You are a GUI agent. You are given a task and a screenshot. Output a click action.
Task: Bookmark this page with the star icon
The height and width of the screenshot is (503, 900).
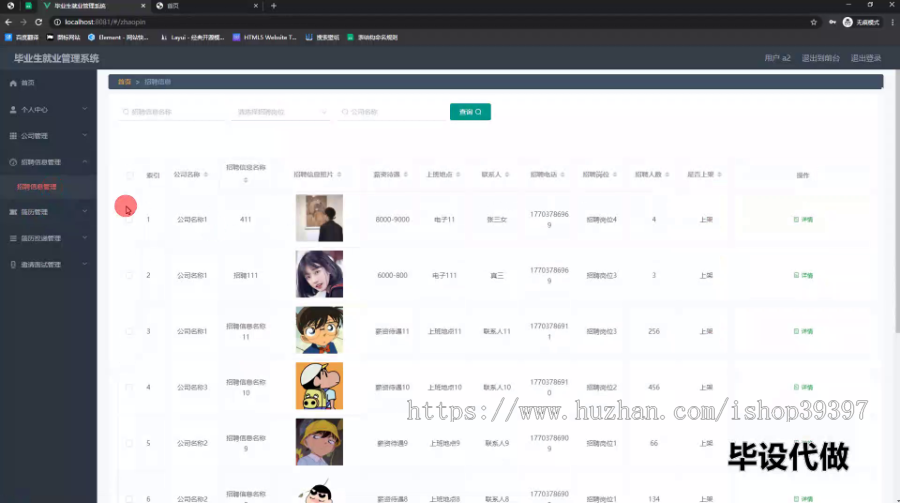(813, 22)
